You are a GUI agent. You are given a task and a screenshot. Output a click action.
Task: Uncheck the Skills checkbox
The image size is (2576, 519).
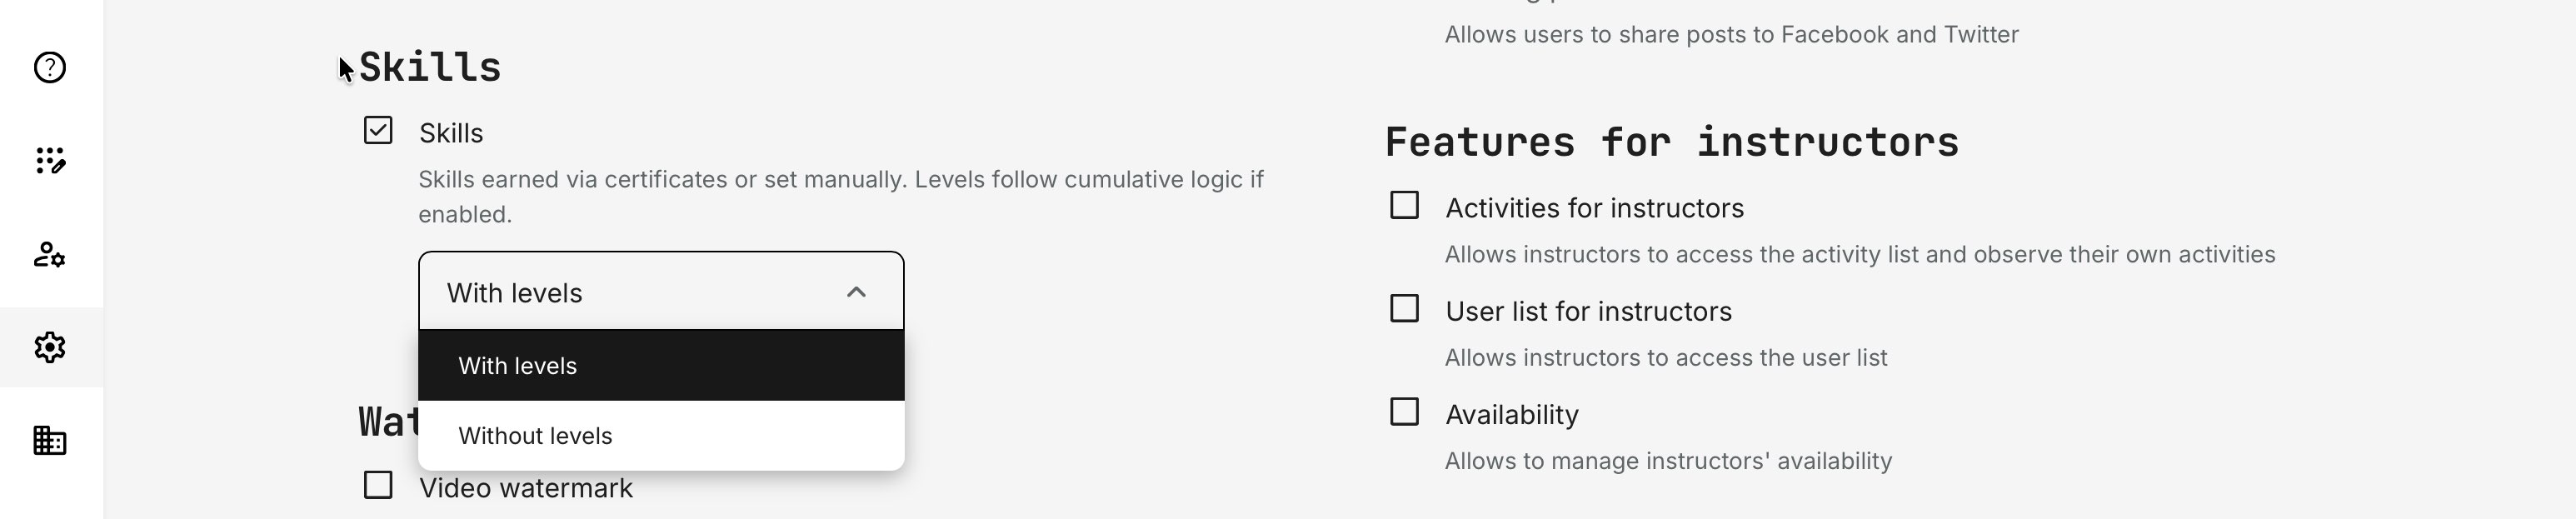click(377, 131)
